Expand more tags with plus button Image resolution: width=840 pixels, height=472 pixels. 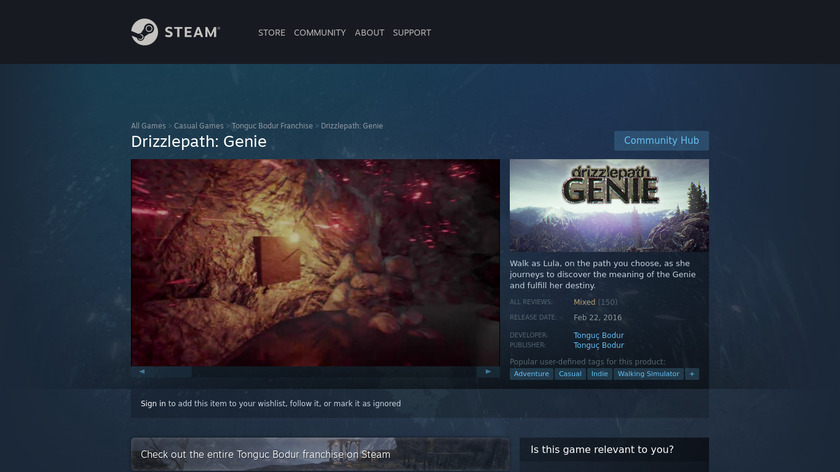pos(692,374)
